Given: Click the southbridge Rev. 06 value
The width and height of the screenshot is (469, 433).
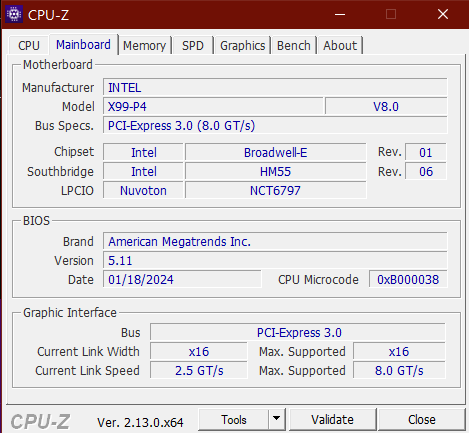Looking at the screenshot, I should pos(426,171).
